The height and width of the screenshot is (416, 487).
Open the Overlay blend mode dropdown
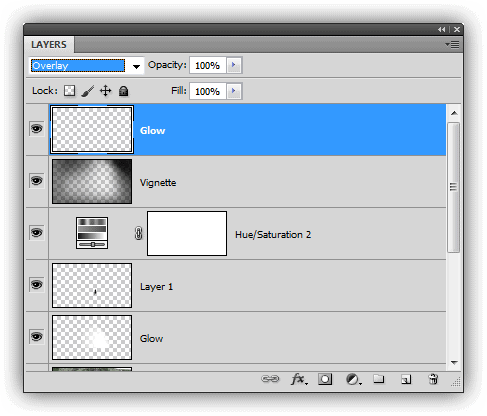tap(87, 66)
